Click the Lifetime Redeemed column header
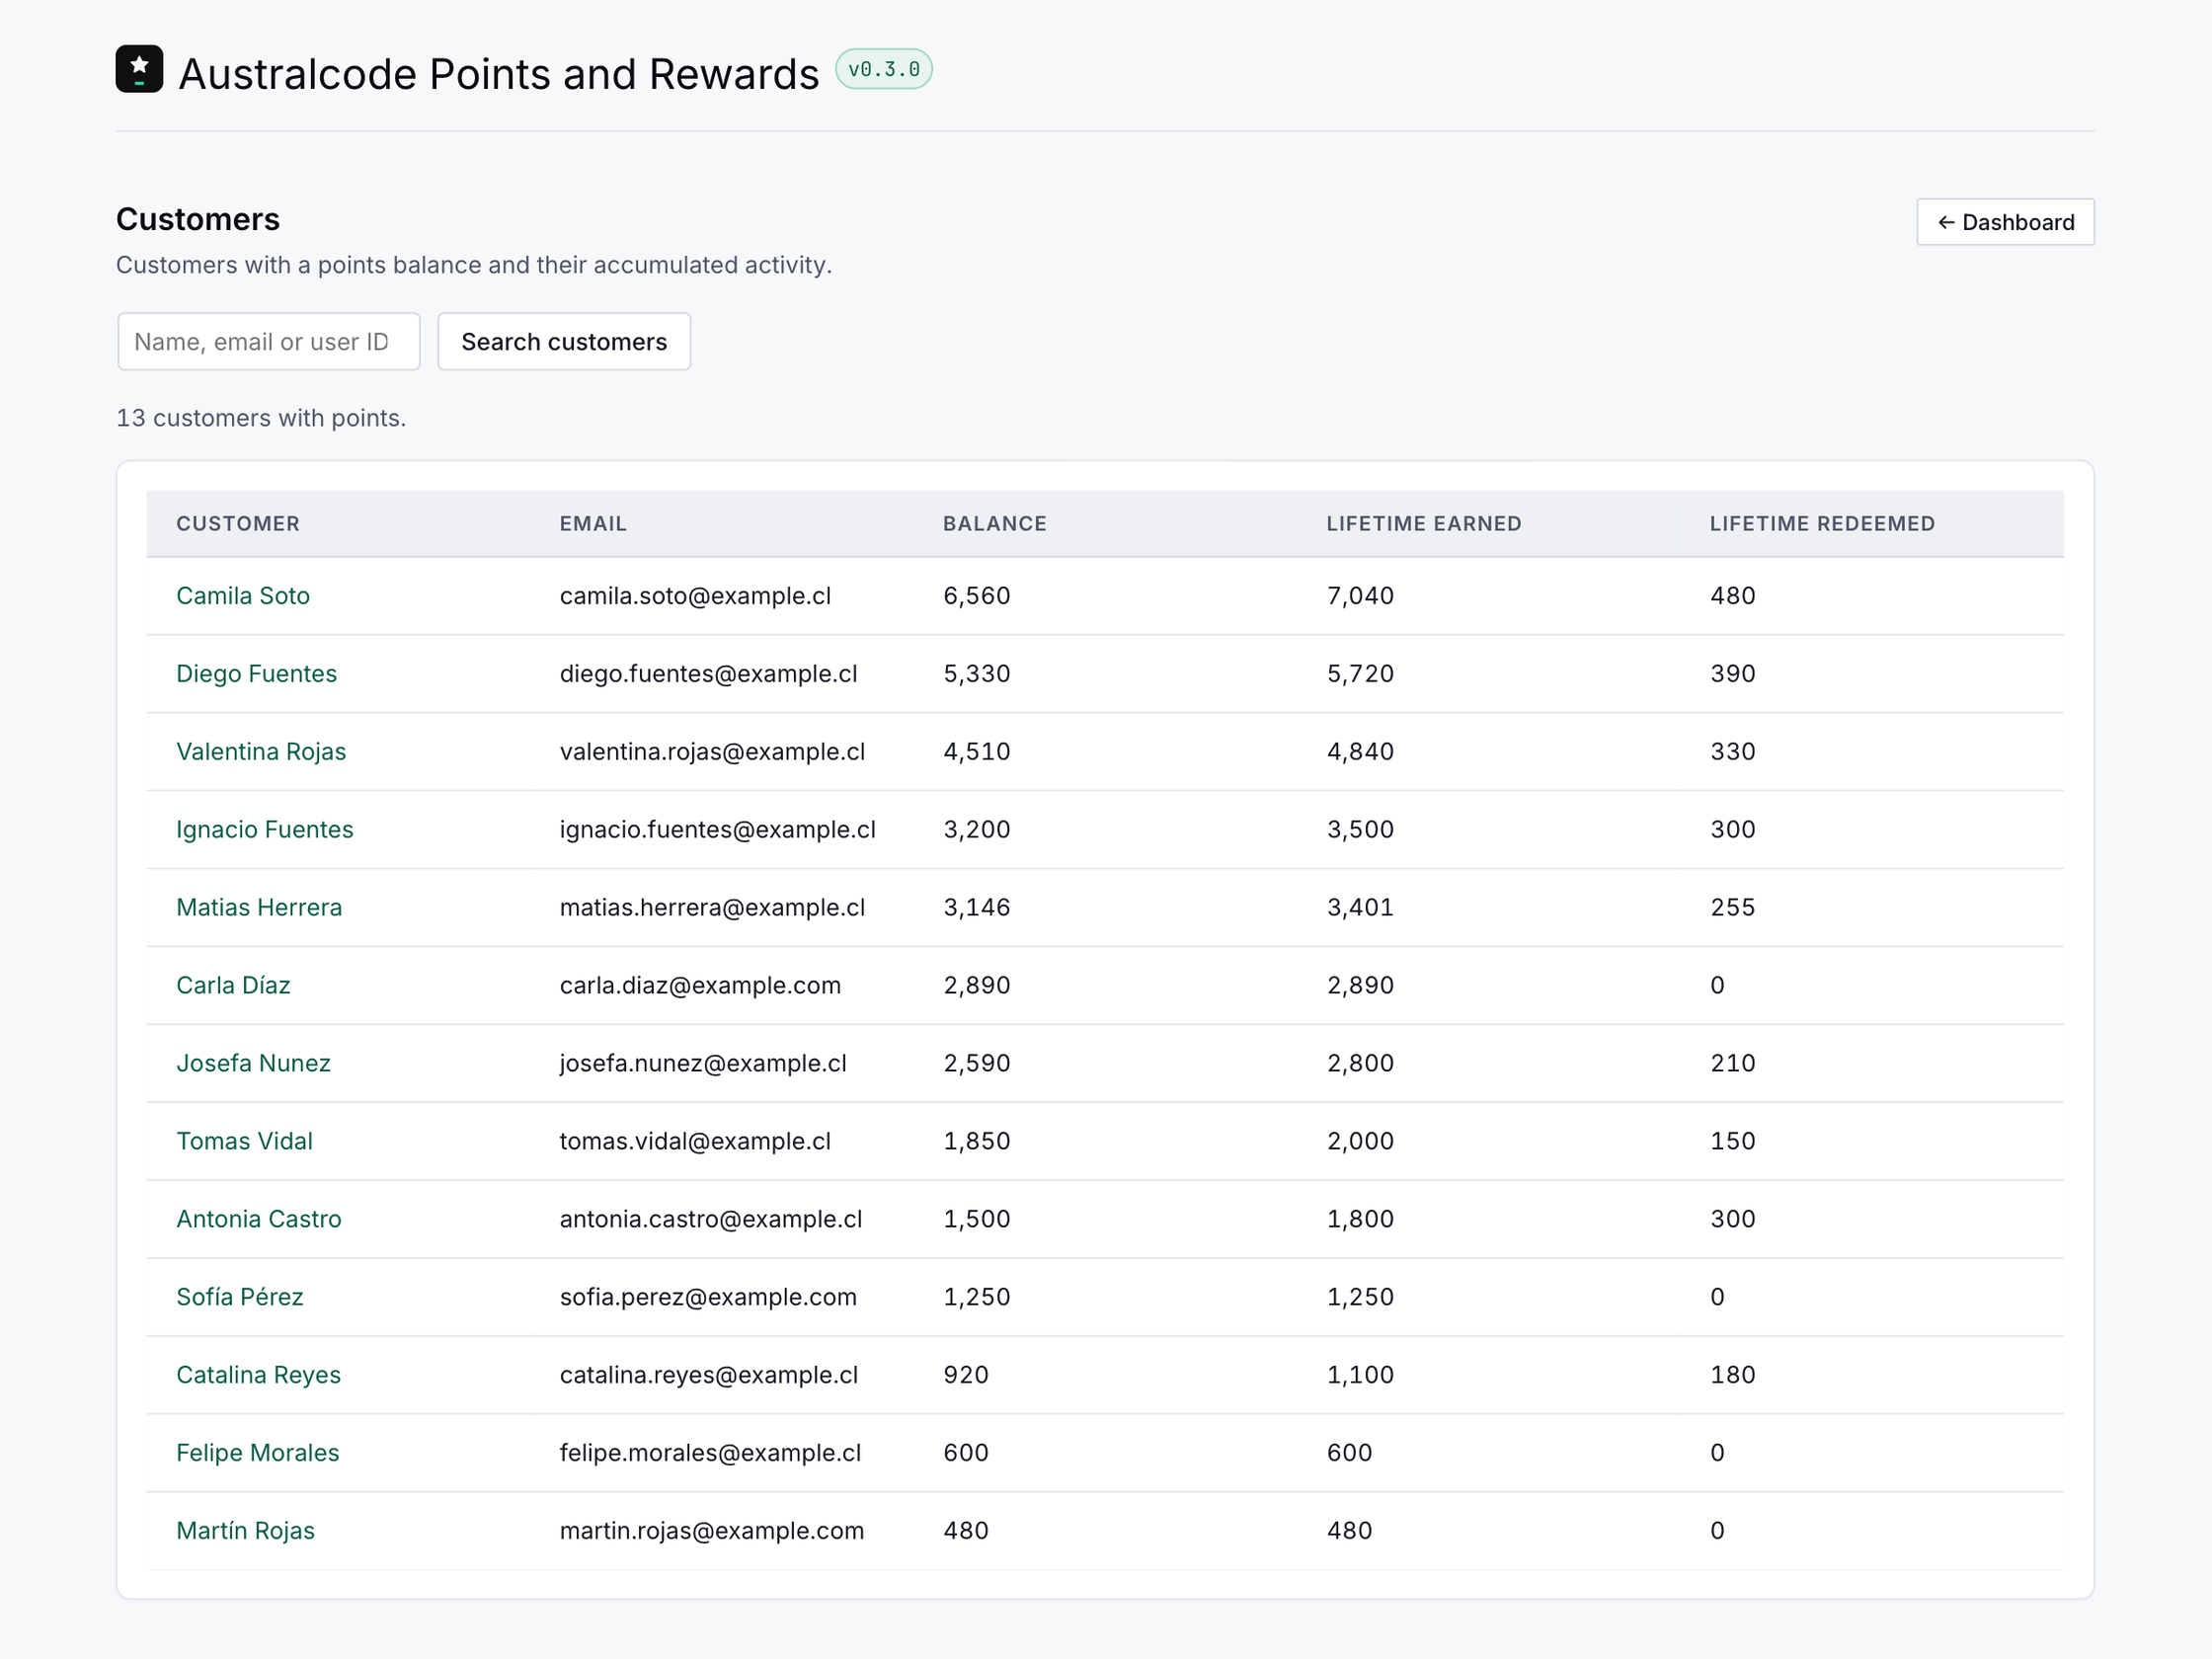Image resolution: width=2212 pixels, height=1659 pixels. (x=1822, y=524)
